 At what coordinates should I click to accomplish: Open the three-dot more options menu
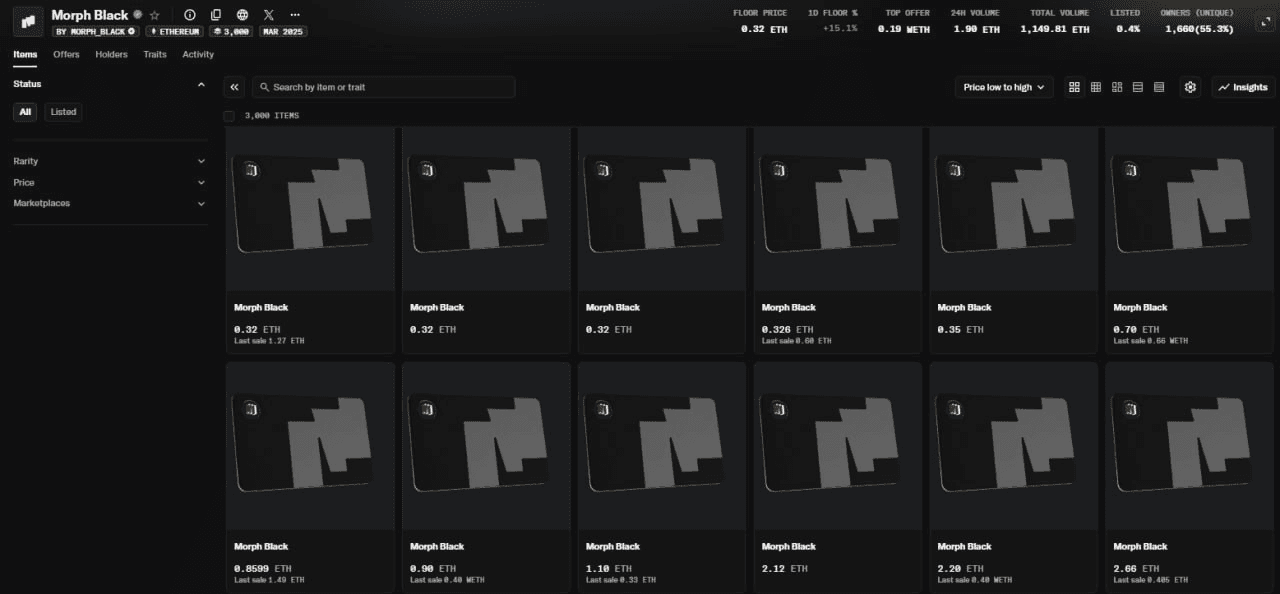click(294, 16)
